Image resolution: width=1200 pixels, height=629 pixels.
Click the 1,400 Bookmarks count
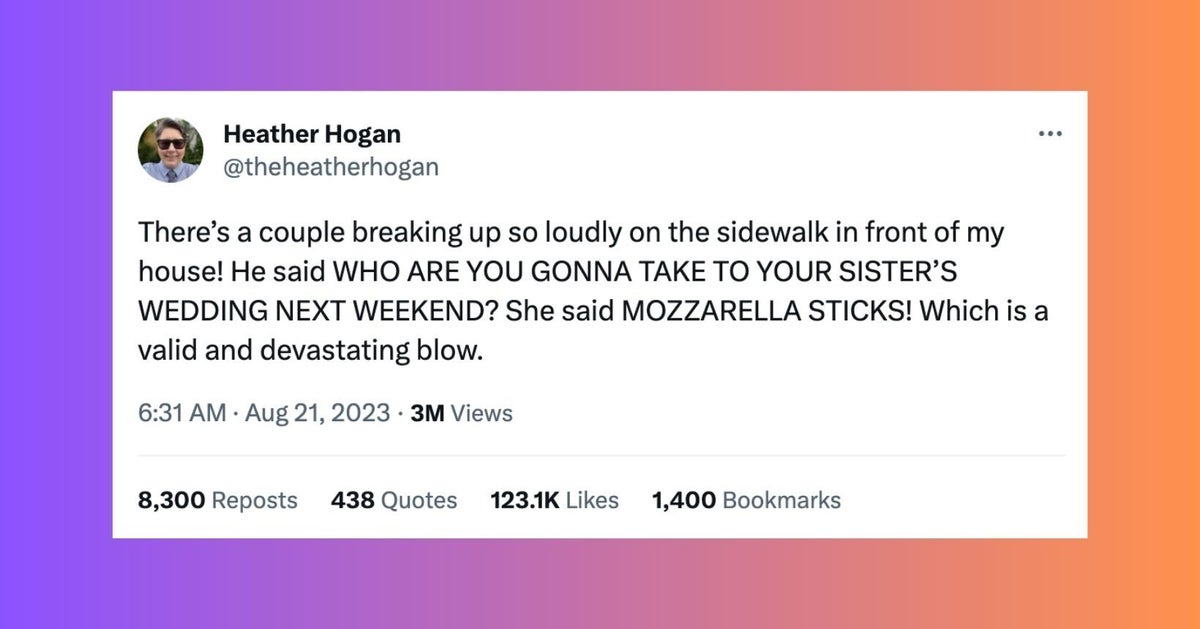click(745, 500)
